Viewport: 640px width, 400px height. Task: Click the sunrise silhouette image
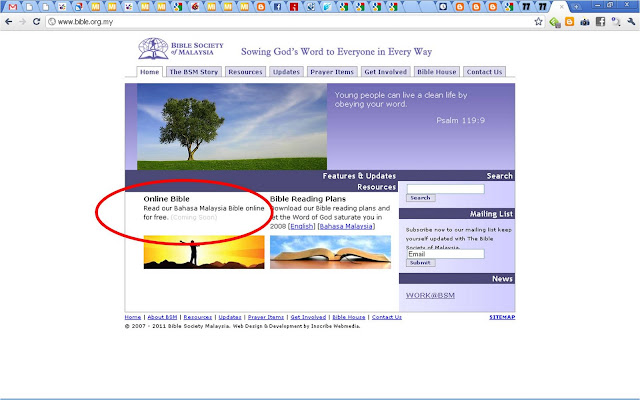[x=204, y=252]
